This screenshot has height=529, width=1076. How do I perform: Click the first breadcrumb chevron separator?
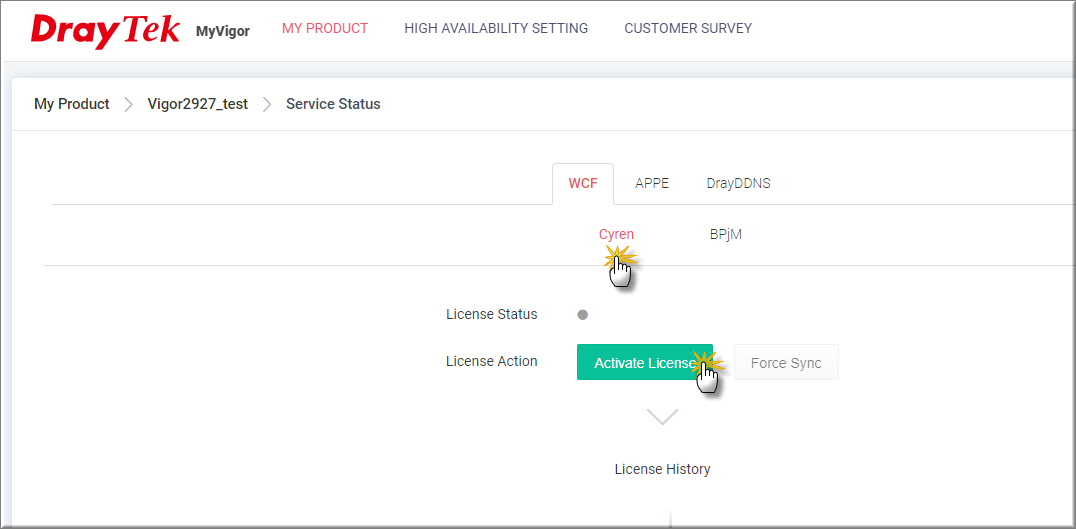click(x=128, y=104)
